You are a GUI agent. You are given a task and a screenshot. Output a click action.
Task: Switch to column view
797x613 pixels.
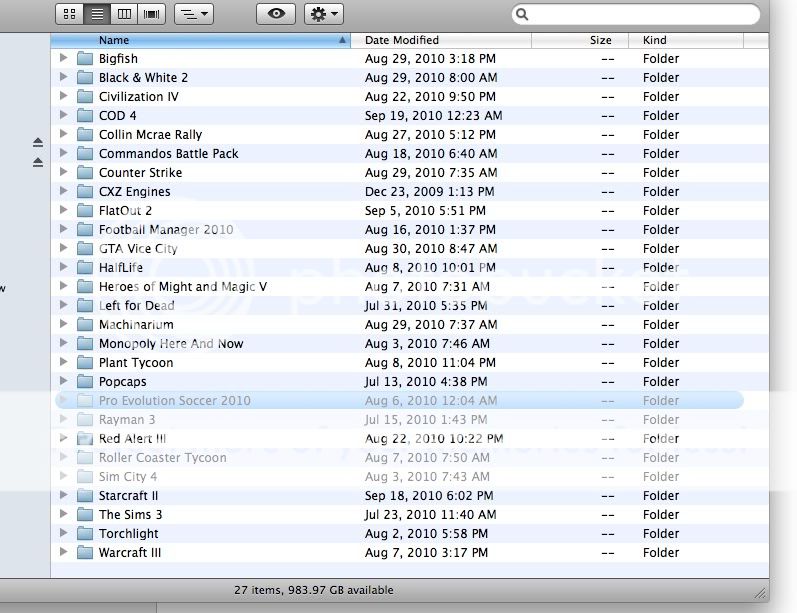(x=124, y=14)
